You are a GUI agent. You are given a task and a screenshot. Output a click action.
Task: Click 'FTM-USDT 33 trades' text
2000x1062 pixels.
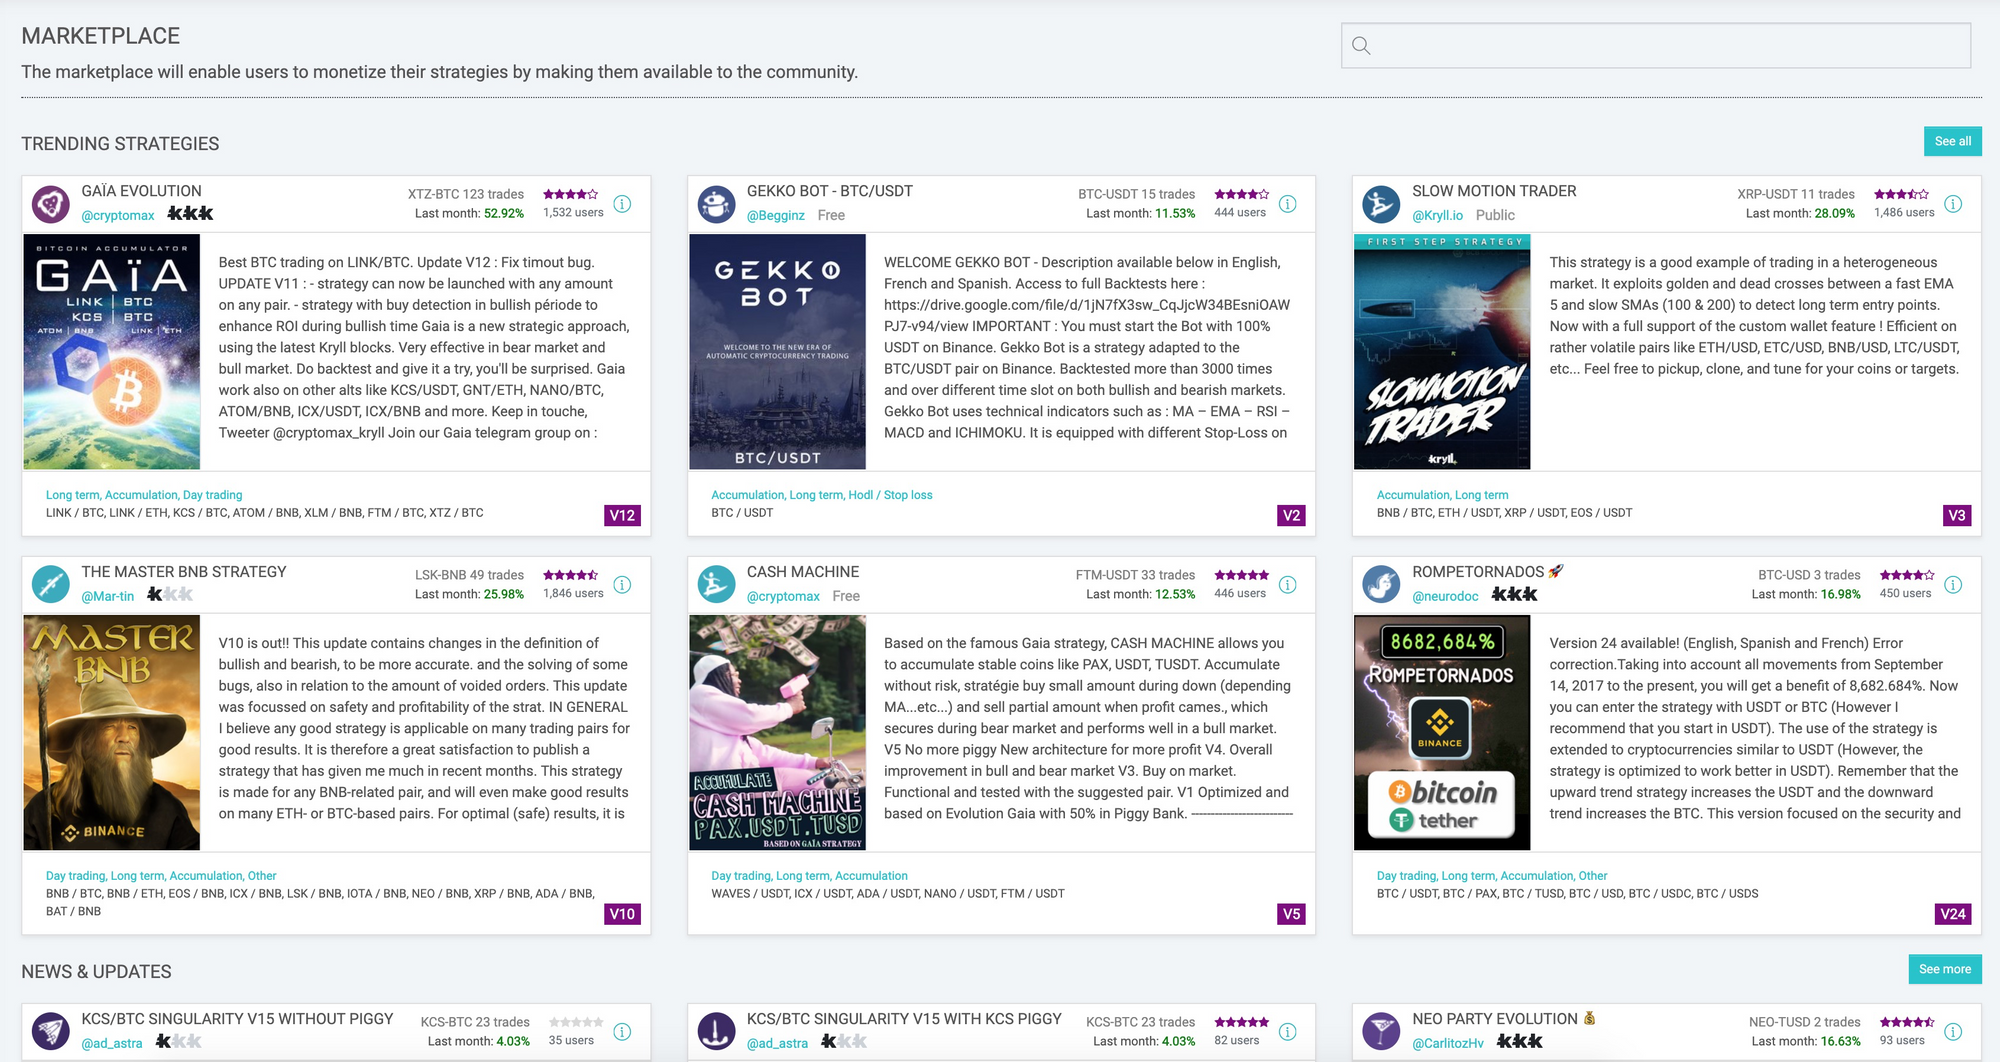coord(1135,575)
